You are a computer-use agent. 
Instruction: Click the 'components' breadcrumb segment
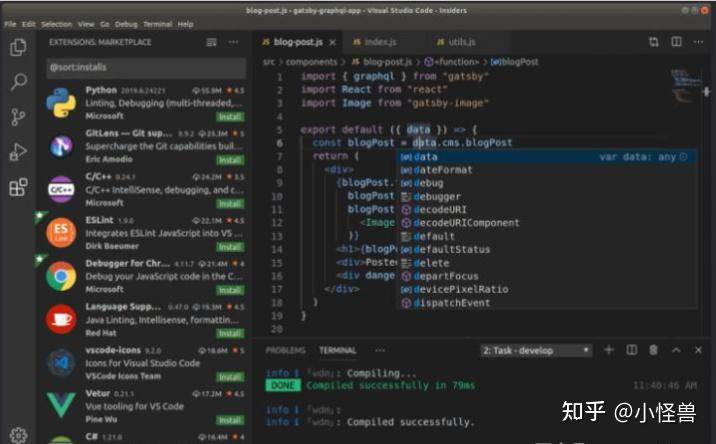(x=311, y=62)
